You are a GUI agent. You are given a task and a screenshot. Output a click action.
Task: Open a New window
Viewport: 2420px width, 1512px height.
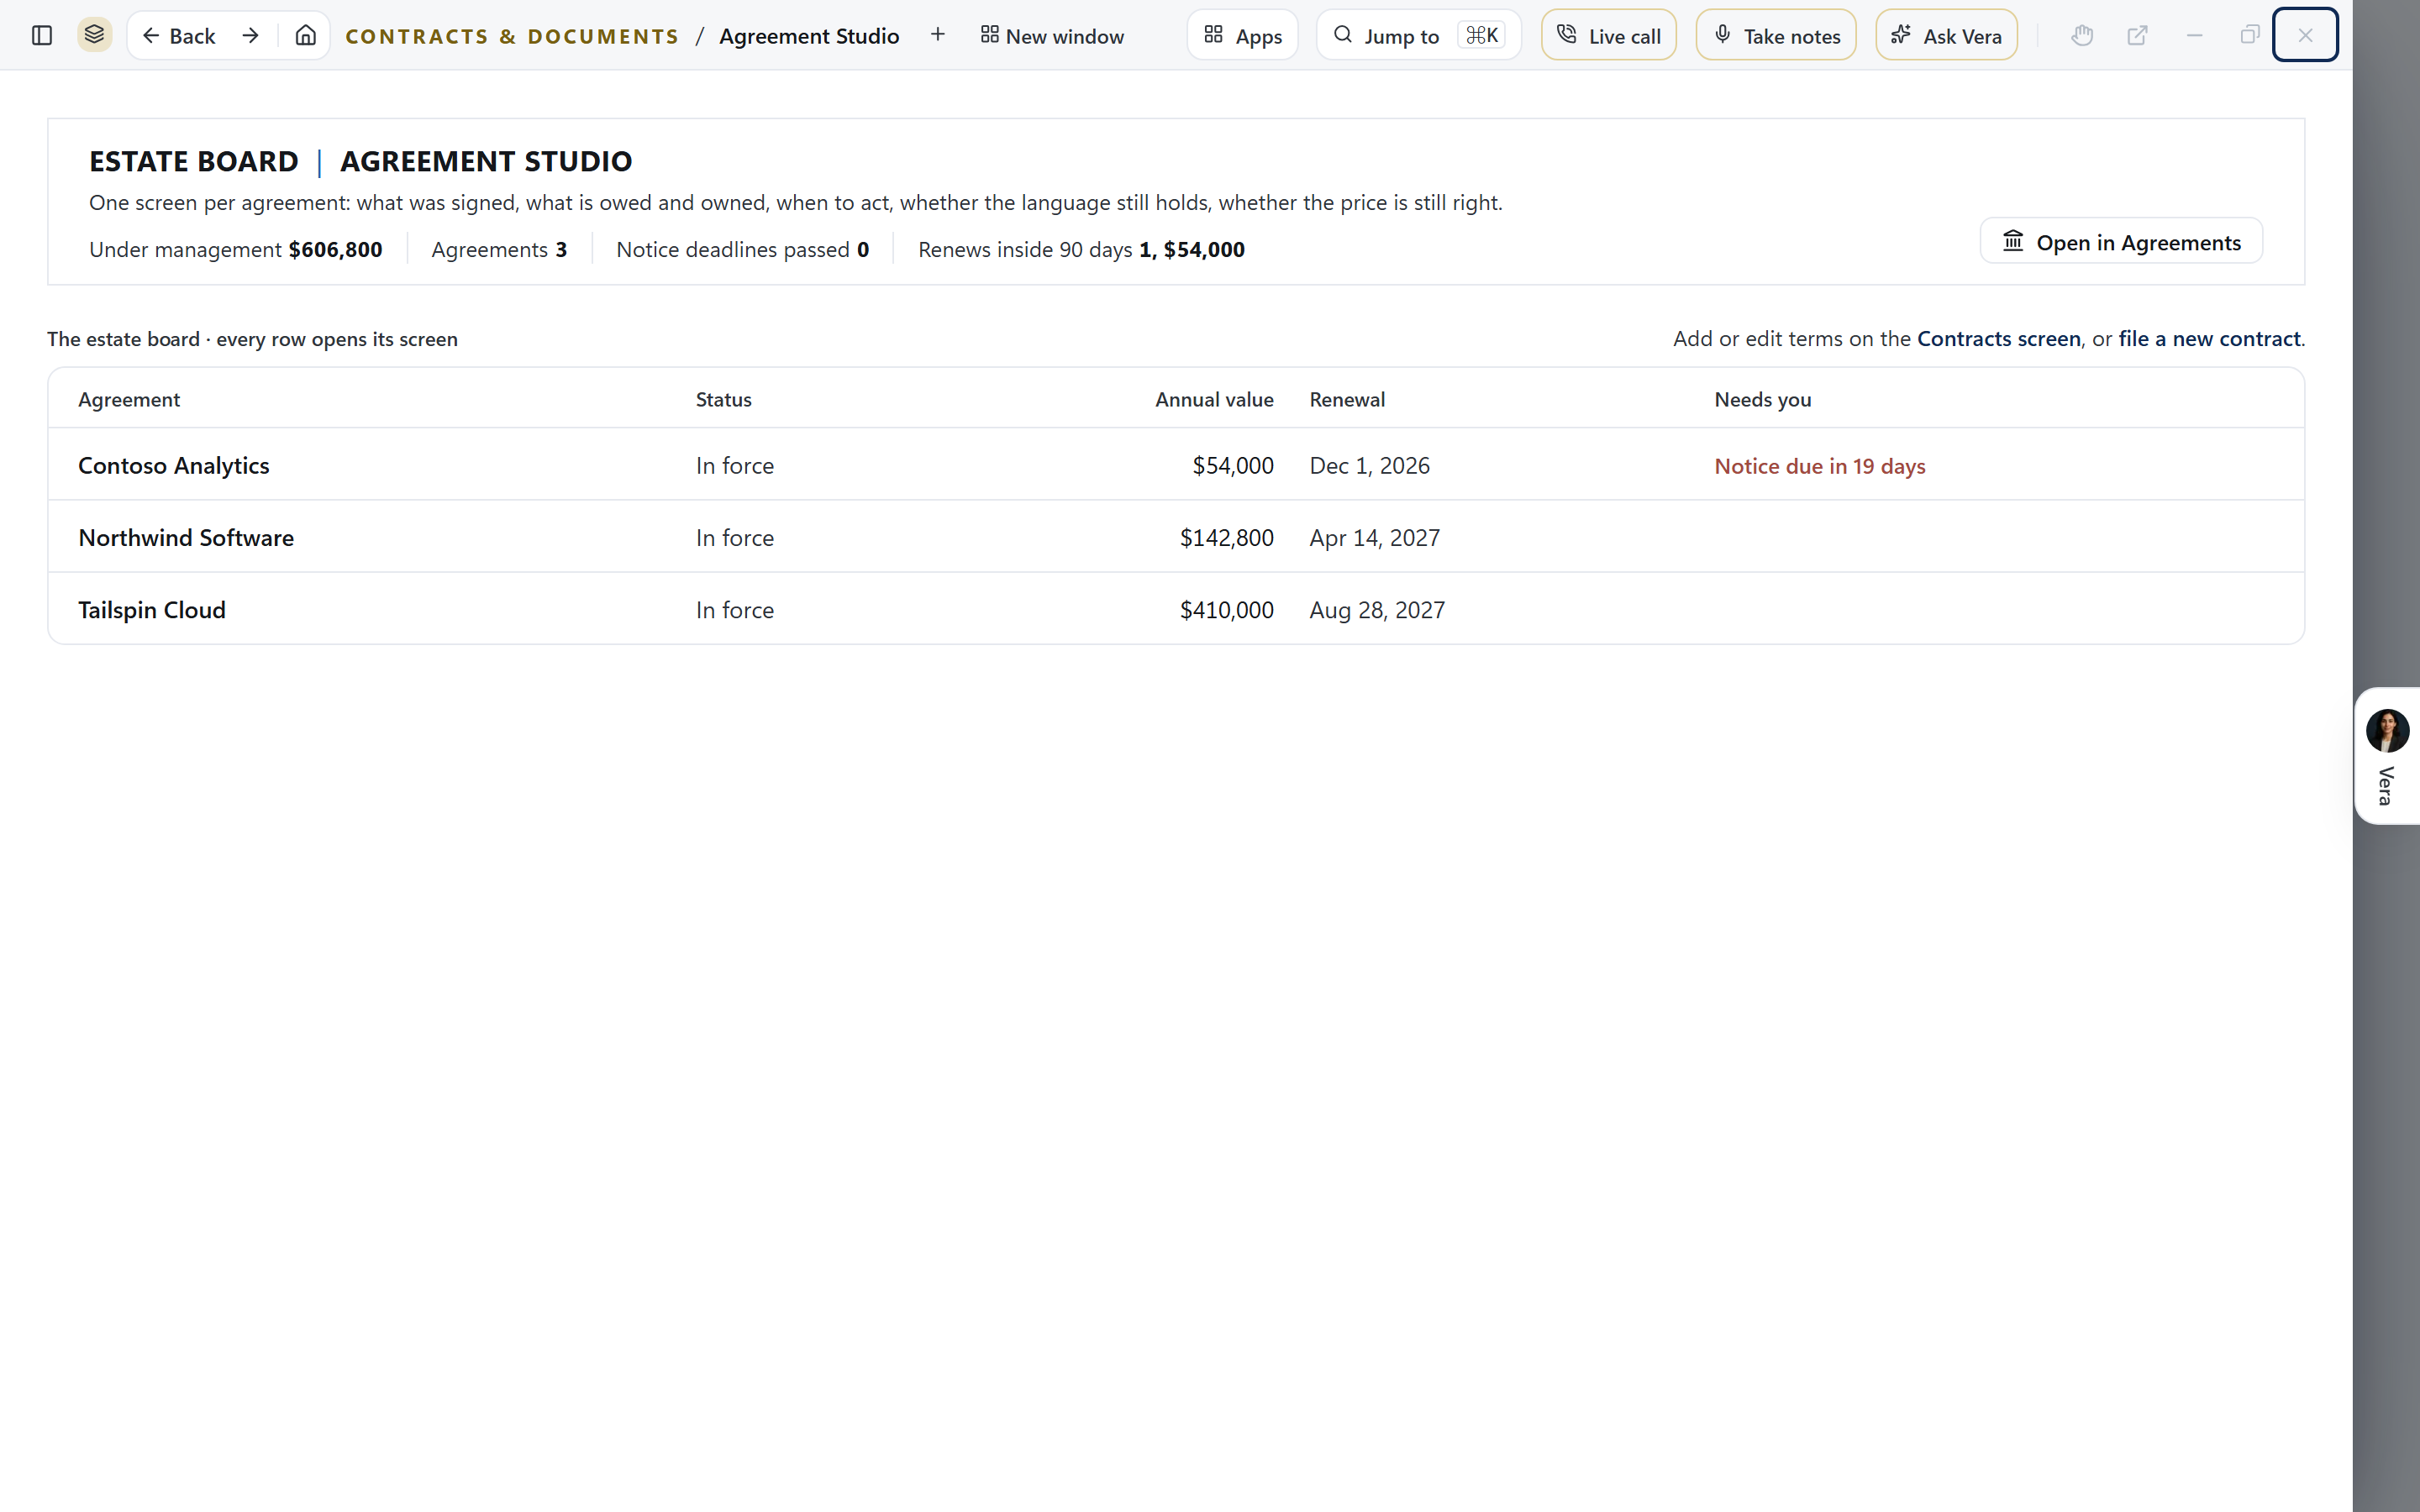point(1051,36)
